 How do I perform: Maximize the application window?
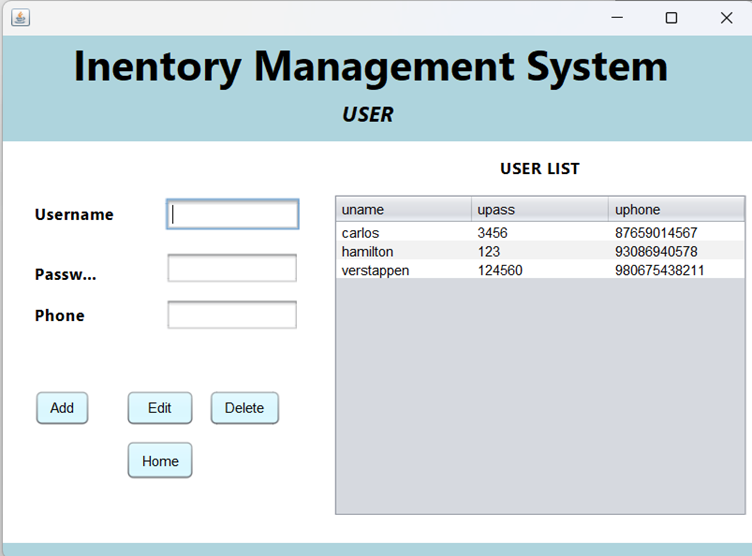[671, 18]
